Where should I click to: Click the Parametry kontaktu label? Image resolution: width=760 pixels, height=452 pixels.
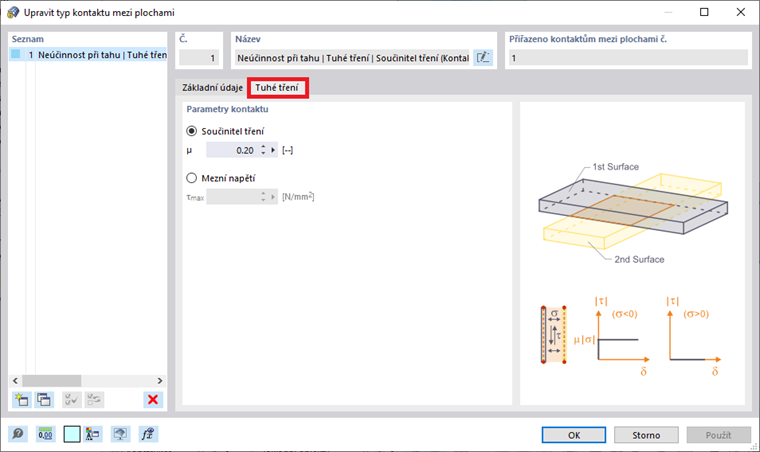tap(227, 109)
